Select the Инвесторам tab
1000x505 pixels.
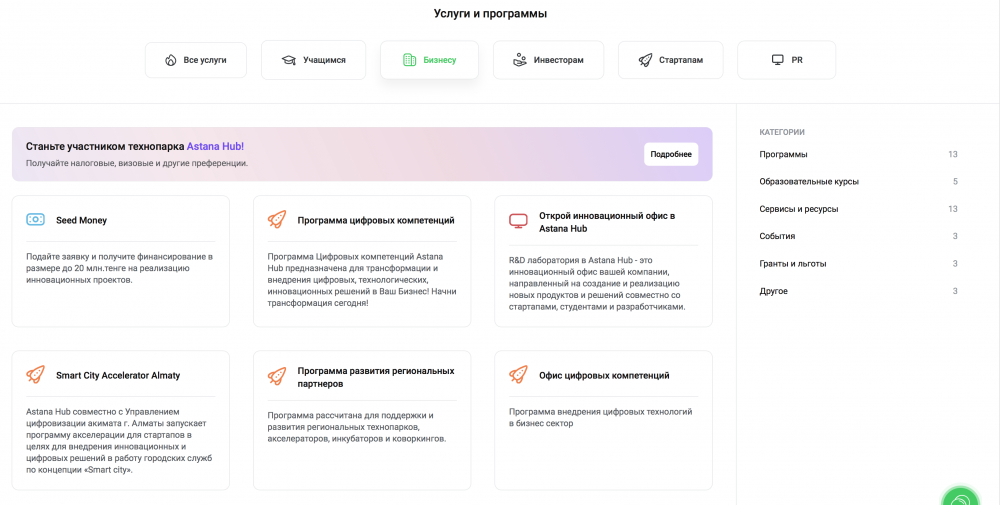coord(548,60)
